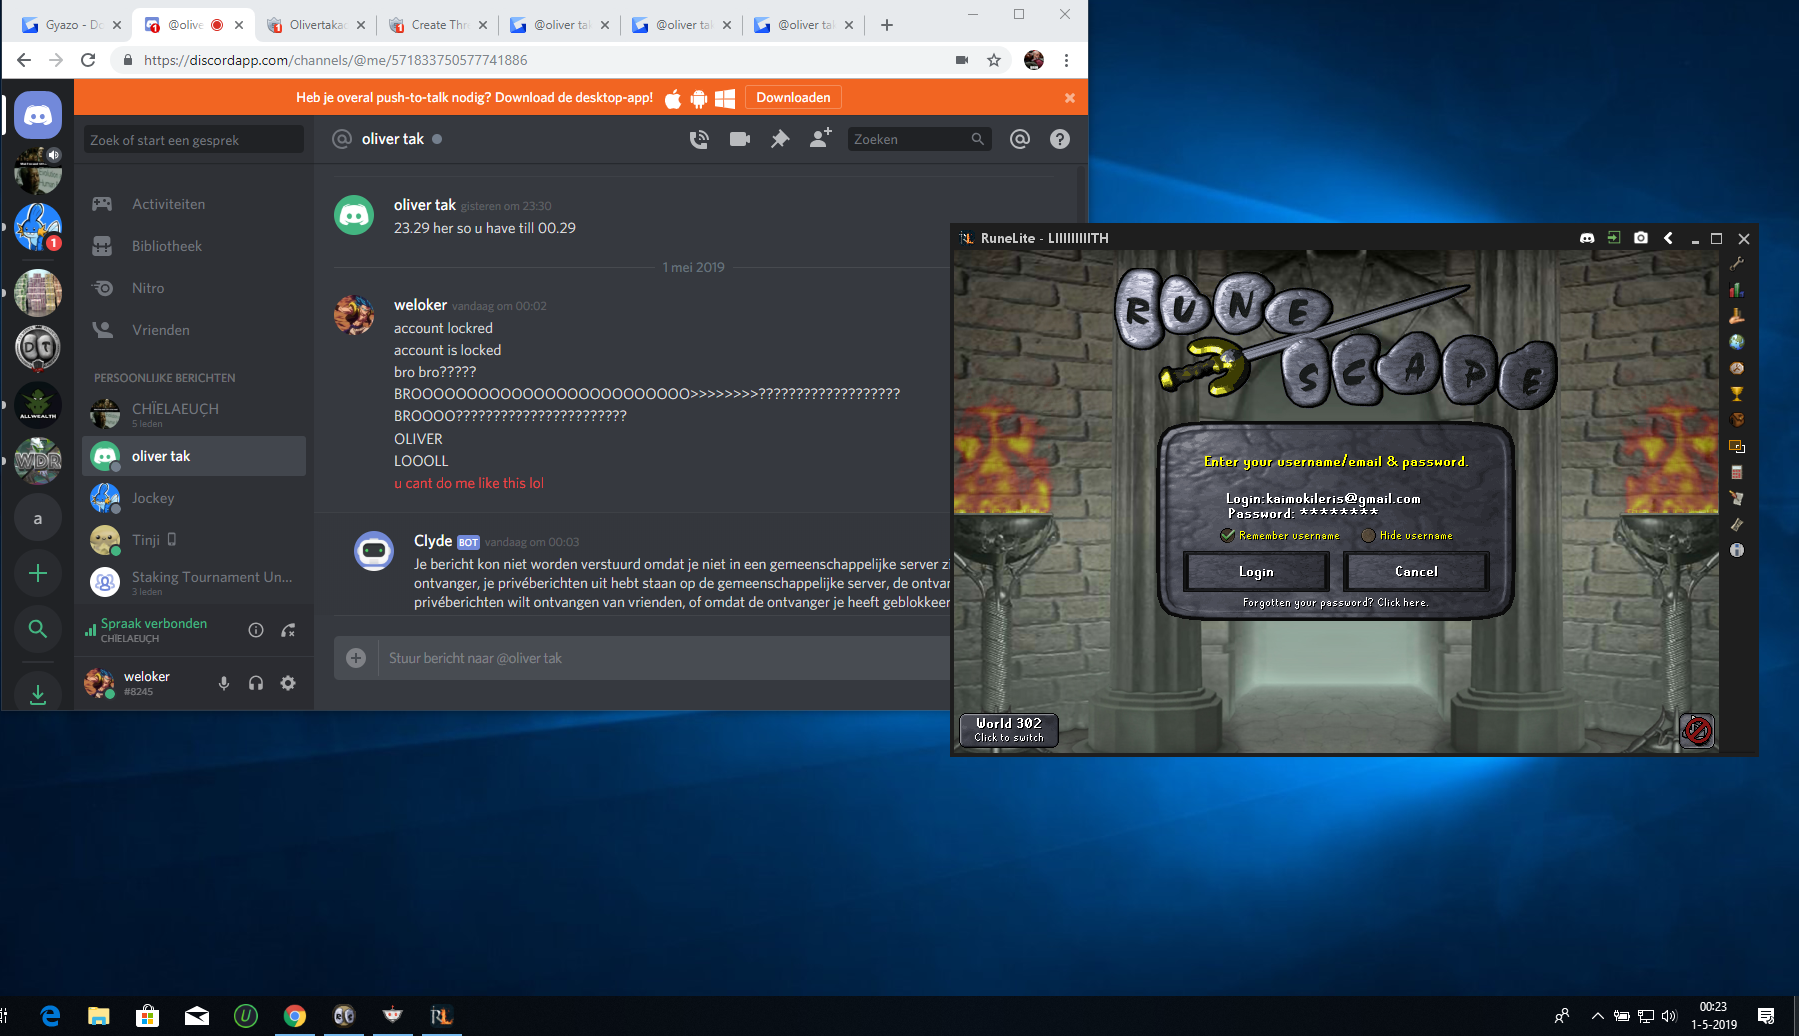This screenshot has height=1036, width=1799.
Task: Click the green plus Add Server icon
Action: [x=38, y=573]
